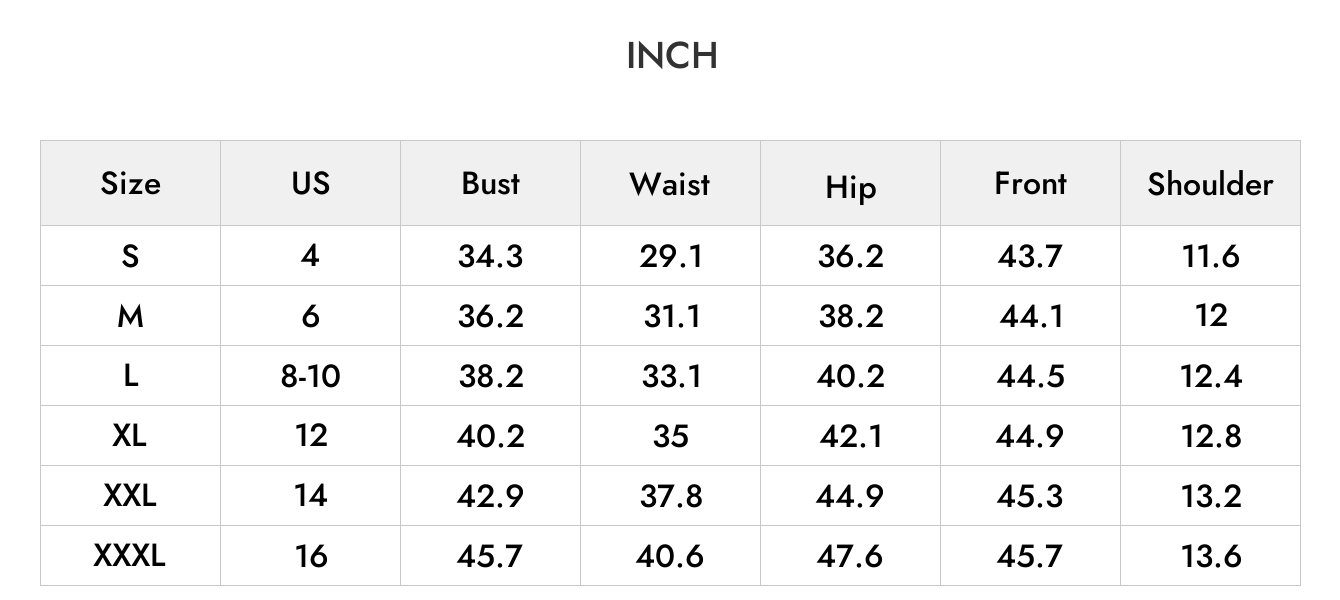Click the XXXL size row label
The height and width of the screenshot is (600, 1340).
130,555
